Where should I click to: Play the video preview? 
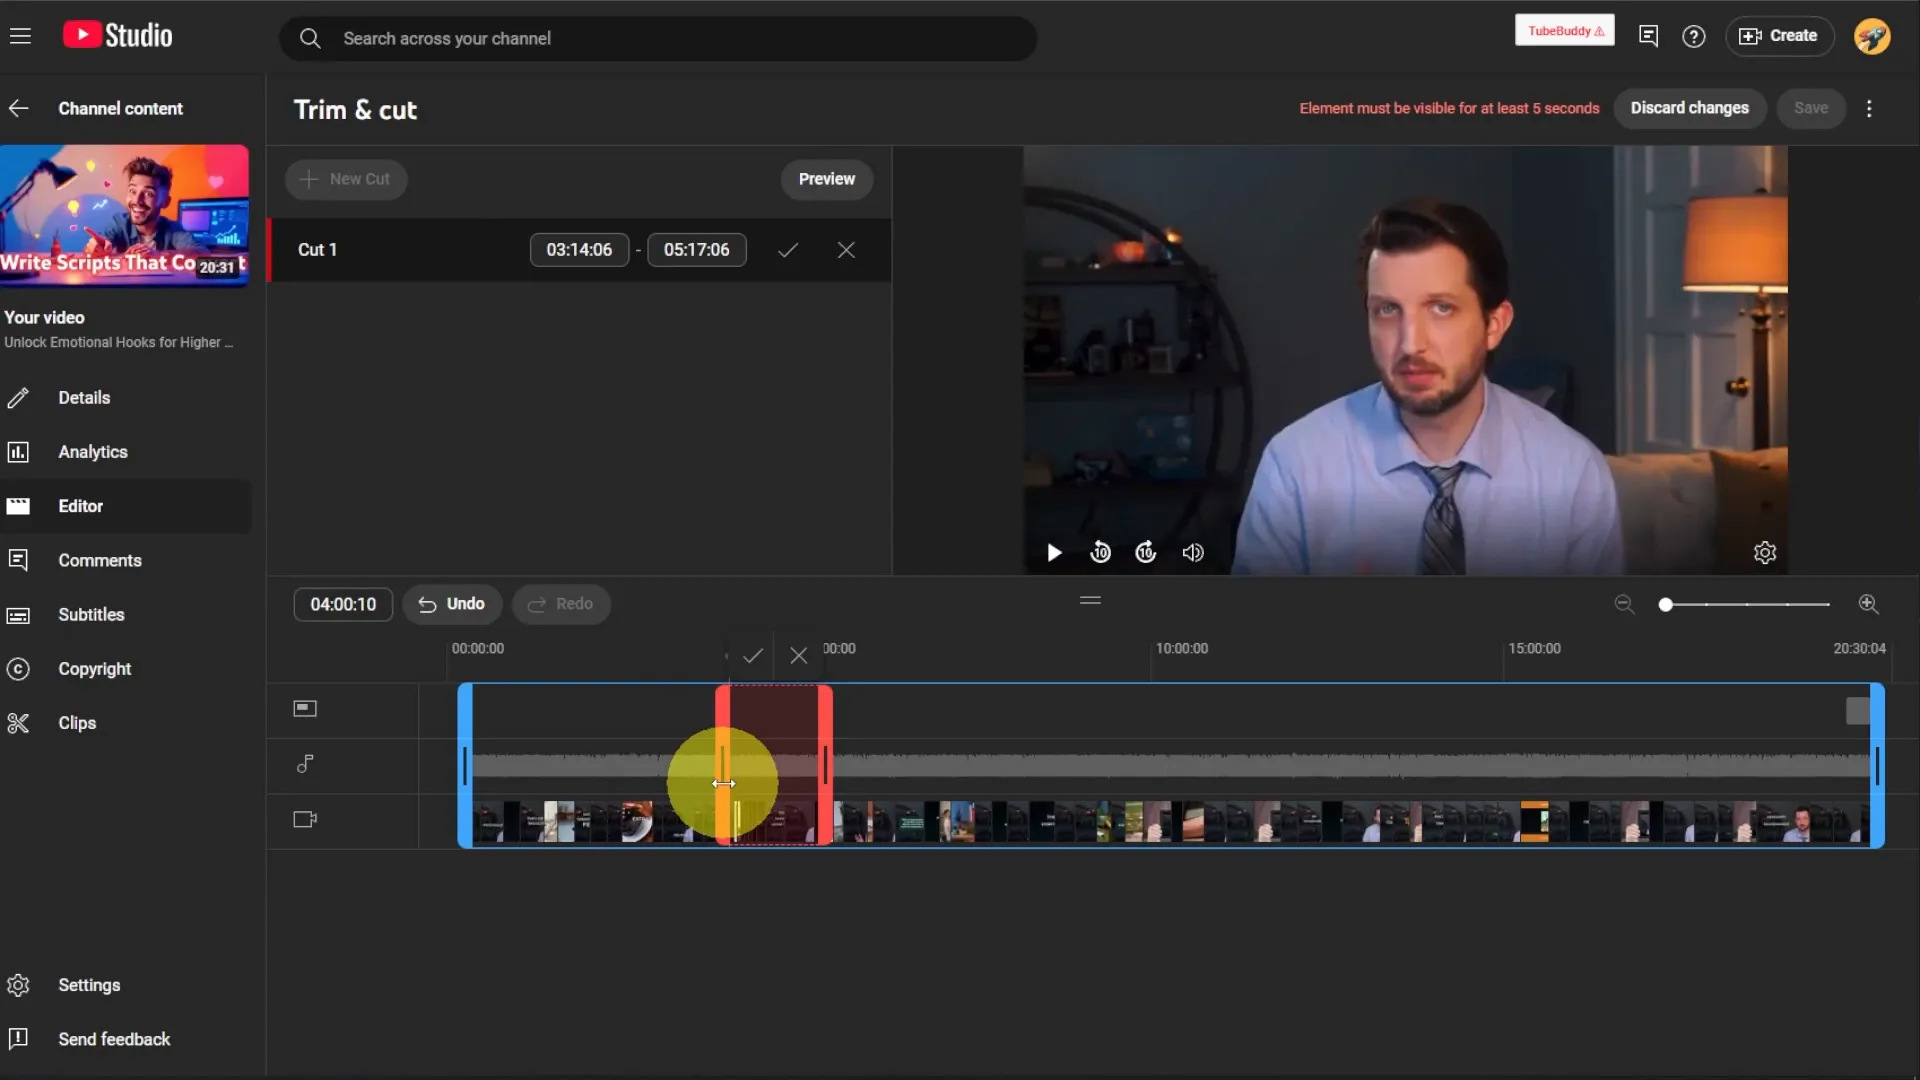(1054, 553)
